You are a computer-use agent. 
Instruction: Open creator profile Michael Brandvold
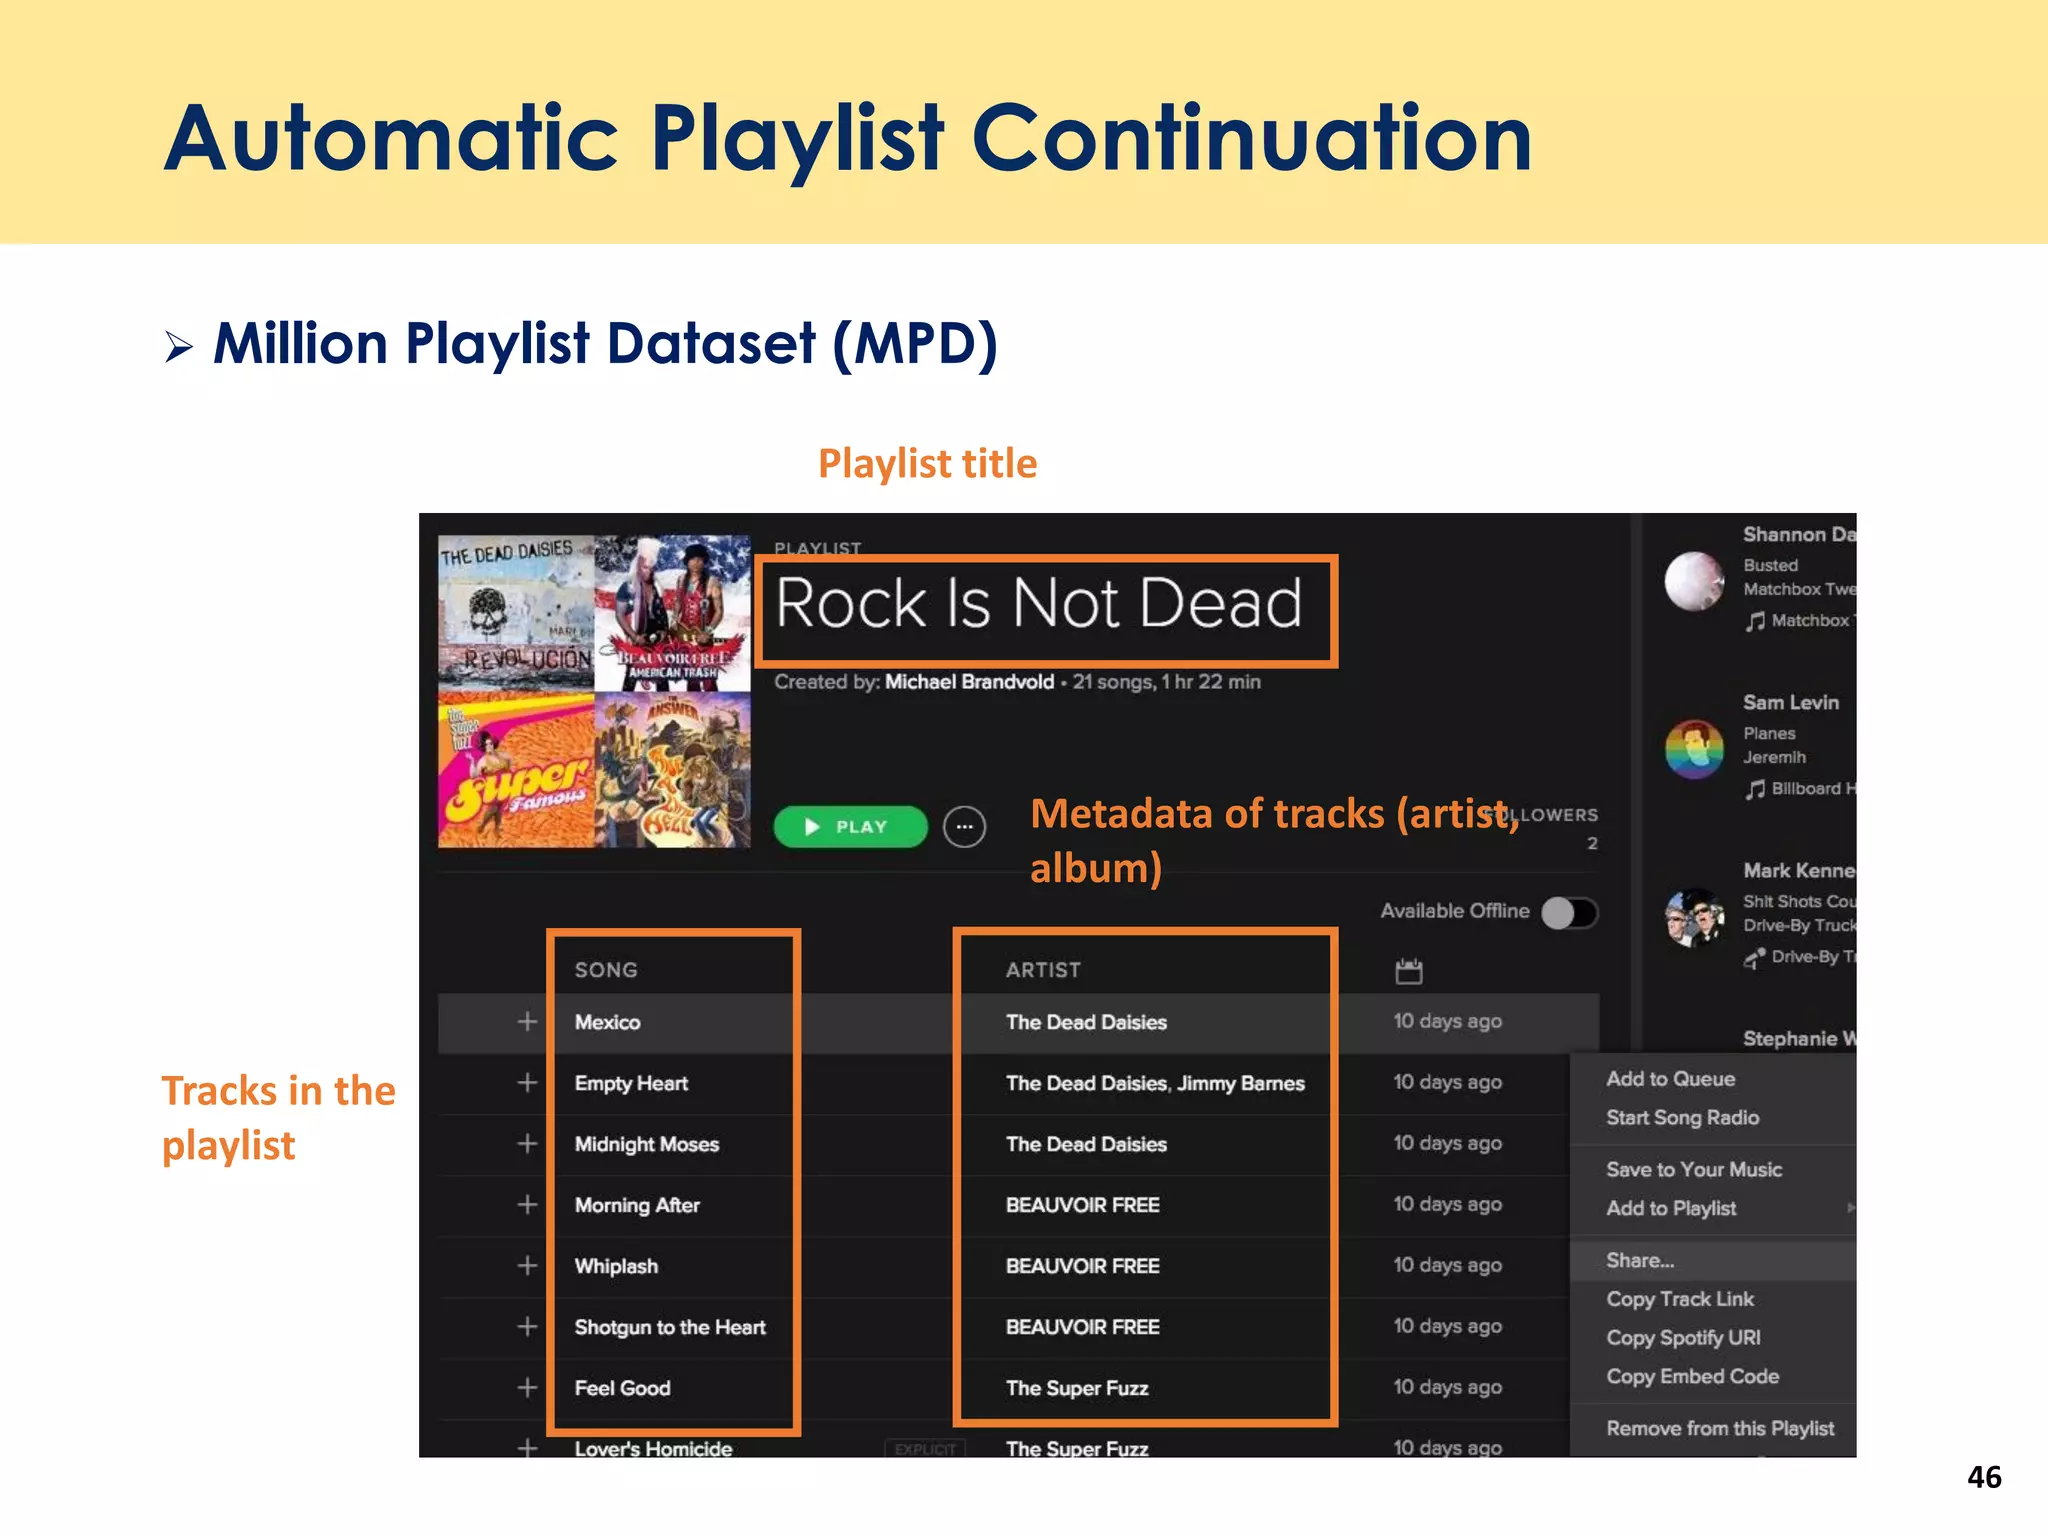pyautogui.click(x=969, y=682)
